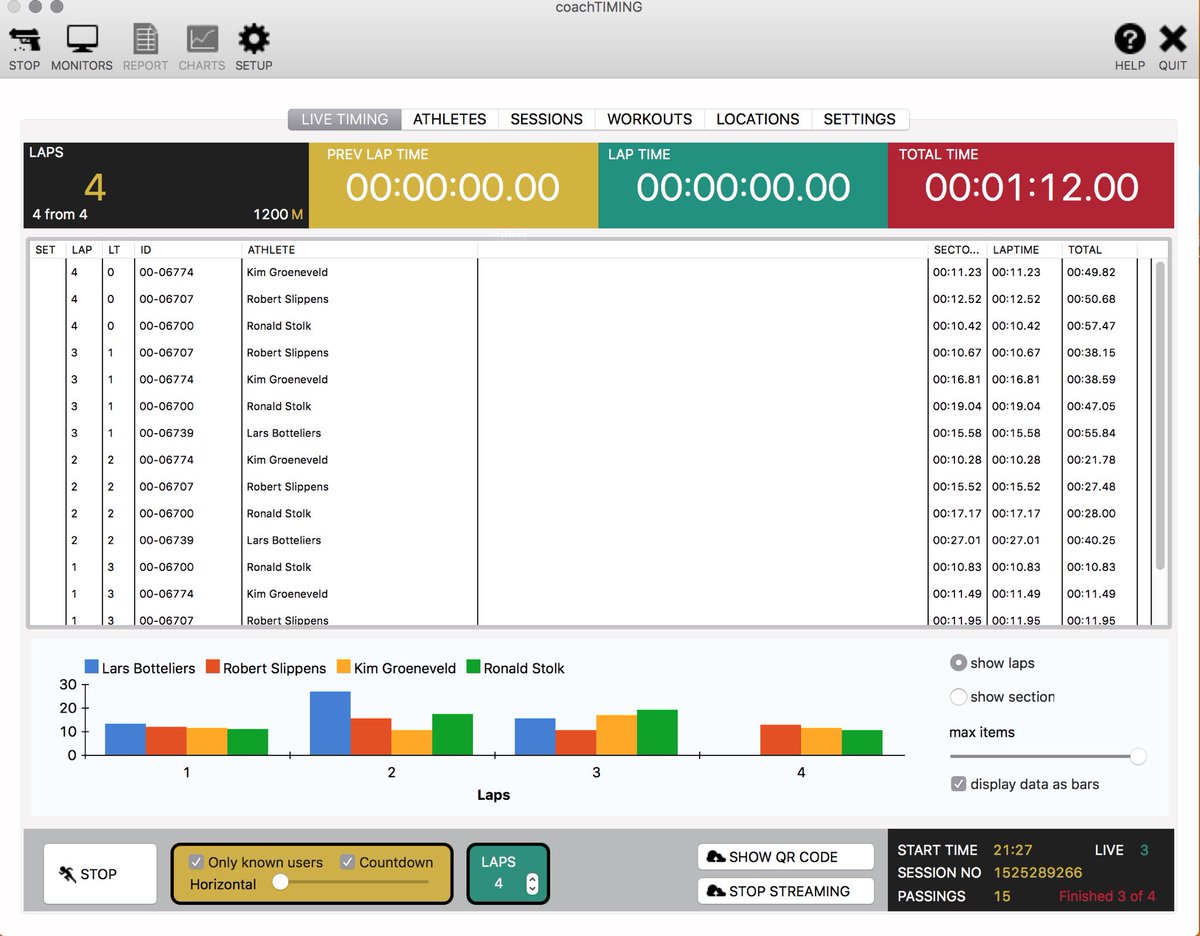Screen dimensions: 1200x936
Task: Click the PREV LAP TIME panel
Action: pos(453,185)
